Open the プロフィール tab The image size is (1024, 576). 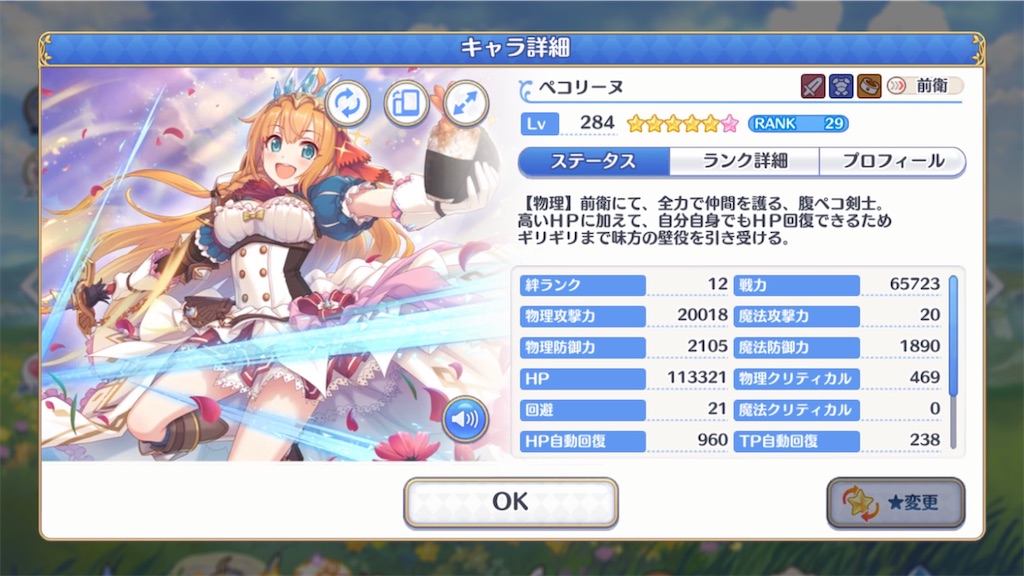pos(892,161)
